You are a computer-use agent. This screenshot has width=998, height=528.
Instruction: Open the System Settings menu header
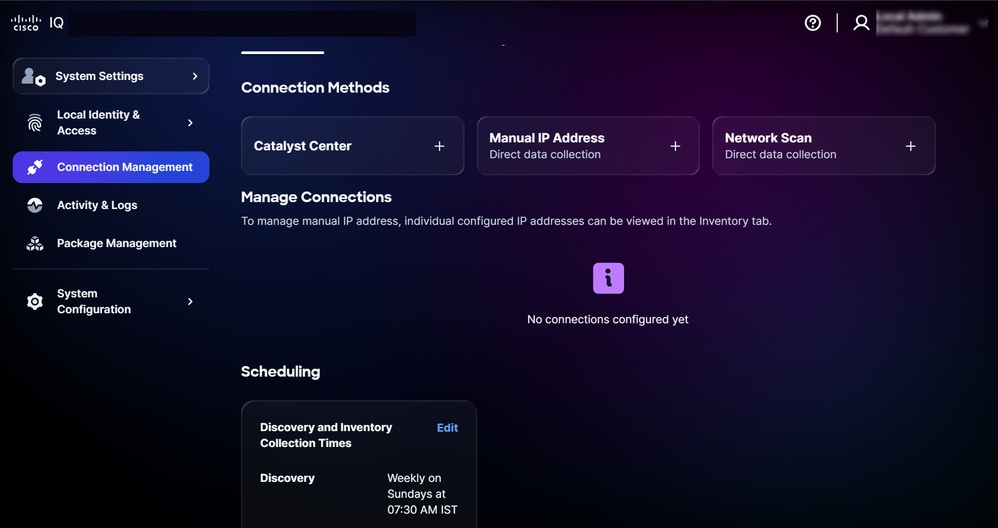[x=111, y=76]
